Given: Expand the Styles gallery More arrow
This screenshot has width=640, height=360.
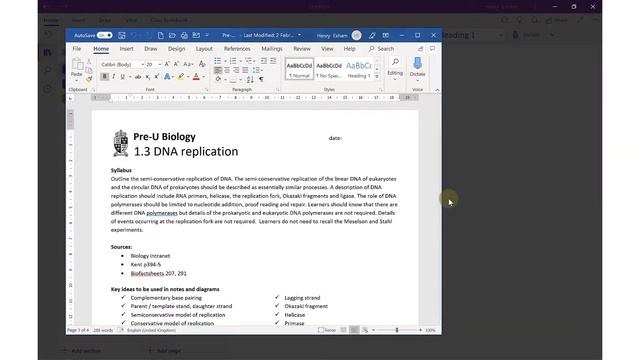Looking at the screenshot, I should coord(377,77).
